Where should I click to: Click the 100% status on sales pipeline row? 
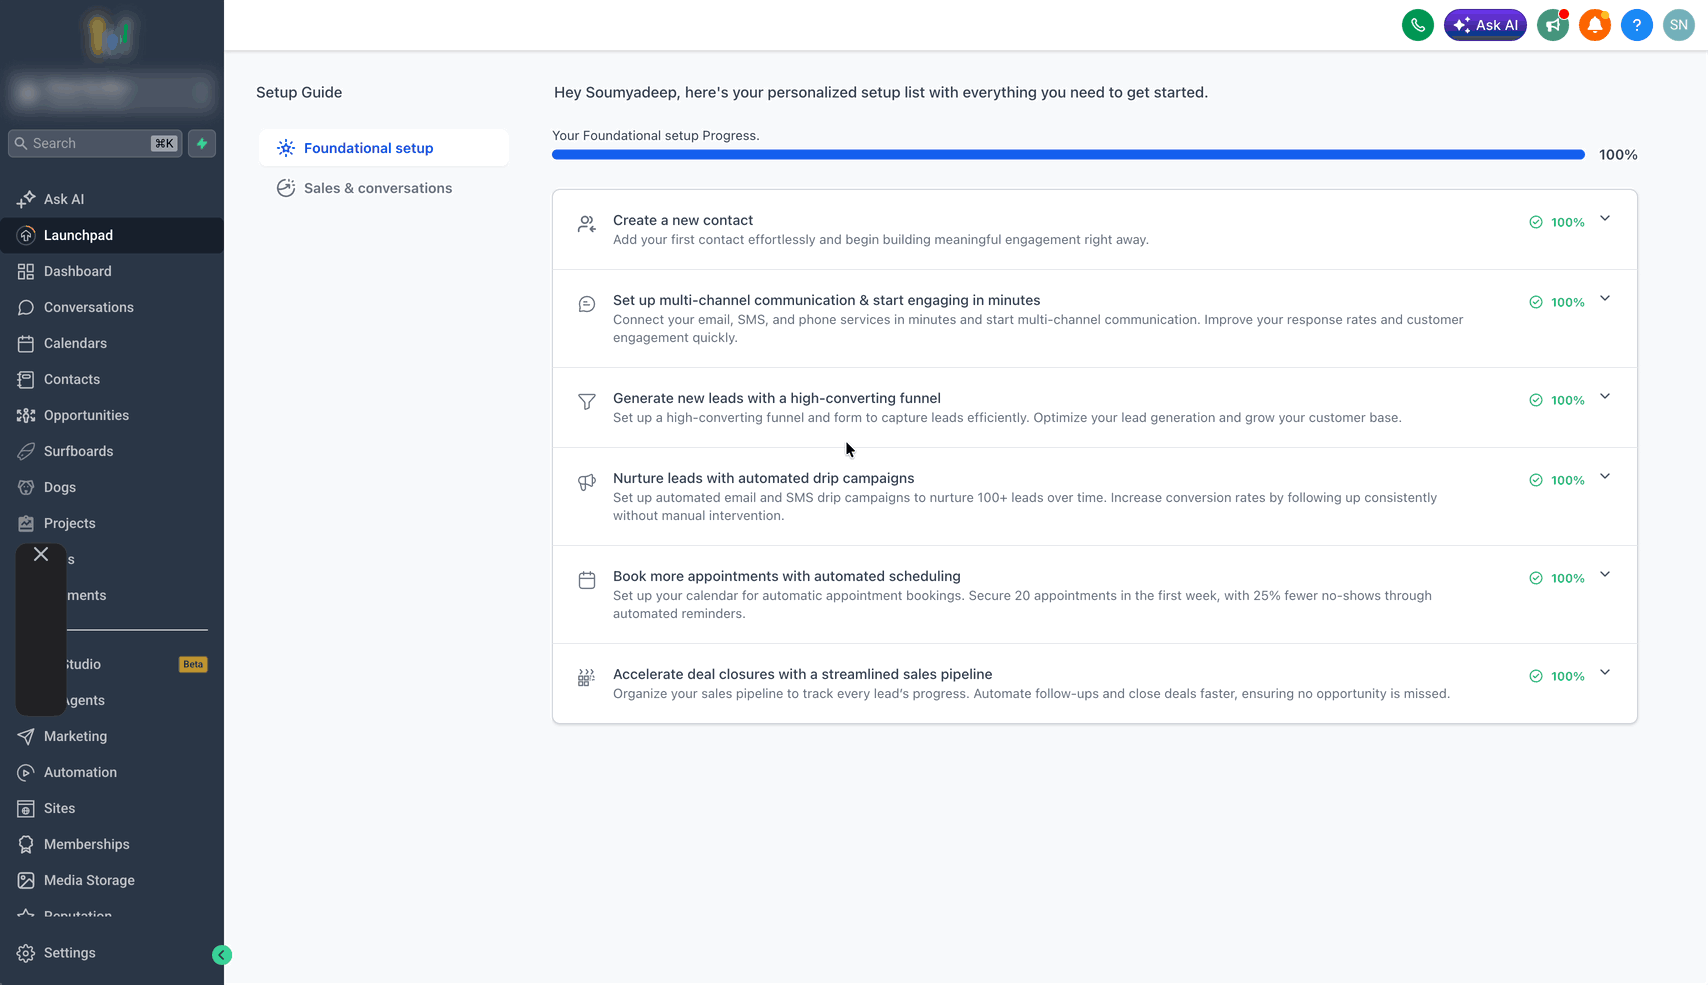point(1557,676)
